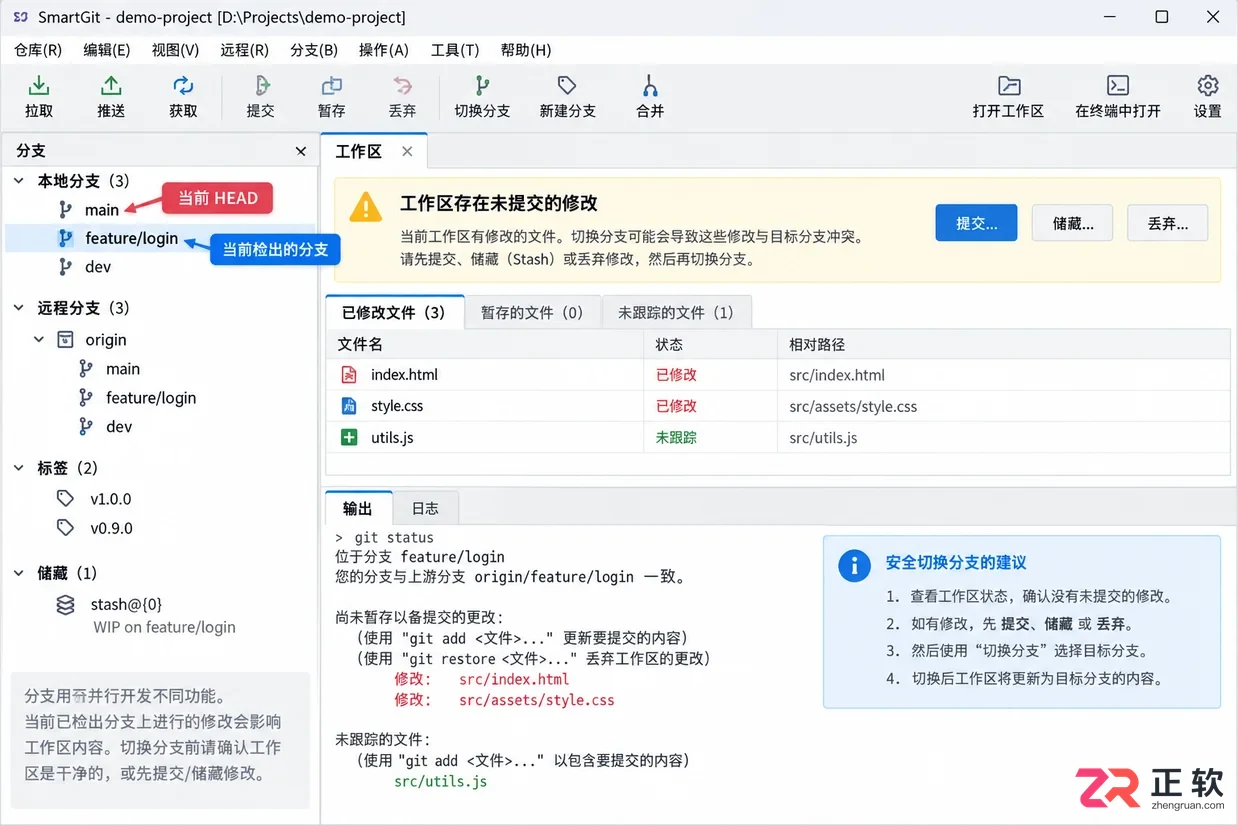The width and height of the screenshot is (1238, 825).
Task: Close the 工作区 tab
Action: point(407,151)
